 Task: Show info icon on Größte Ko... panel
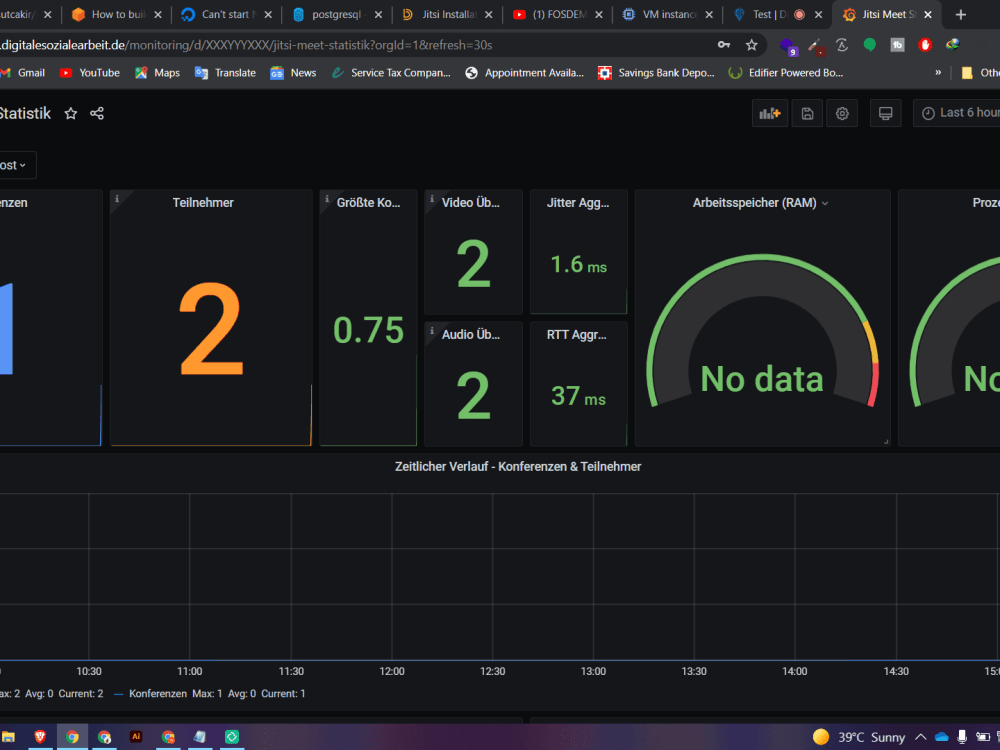327,199
